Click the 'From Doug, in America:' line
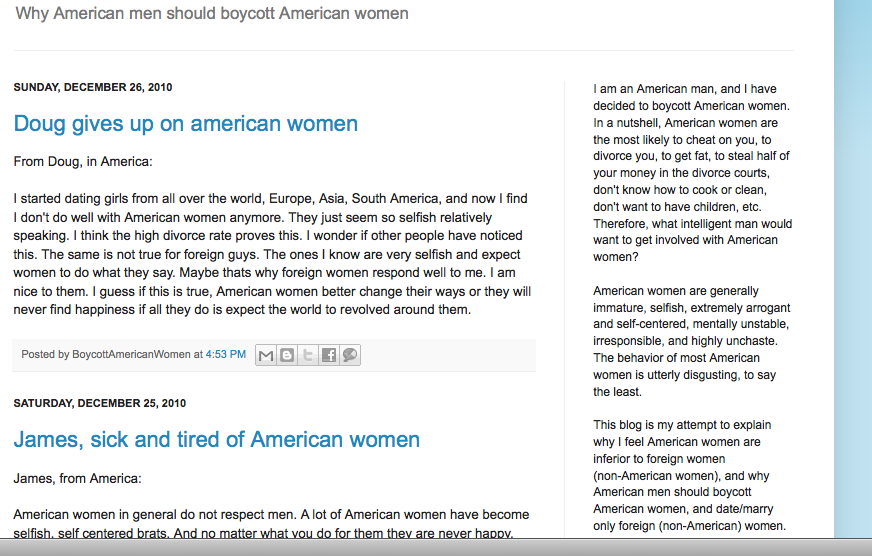 (82, 161)
